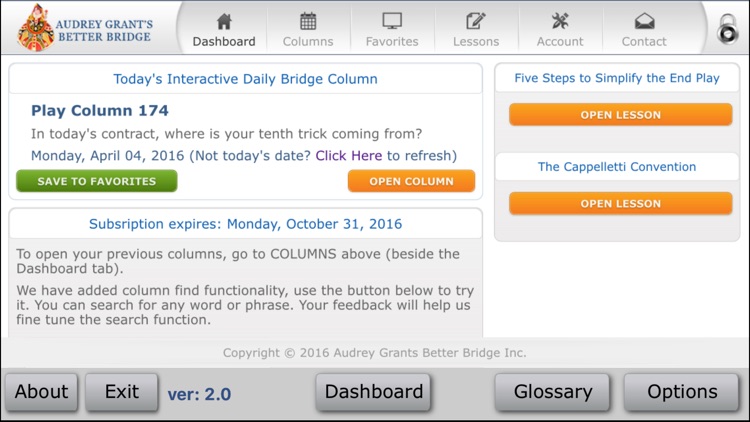Open the Lessons pencil icon
750x422 pixels.
pyautogui.click(x=476, y=22)
